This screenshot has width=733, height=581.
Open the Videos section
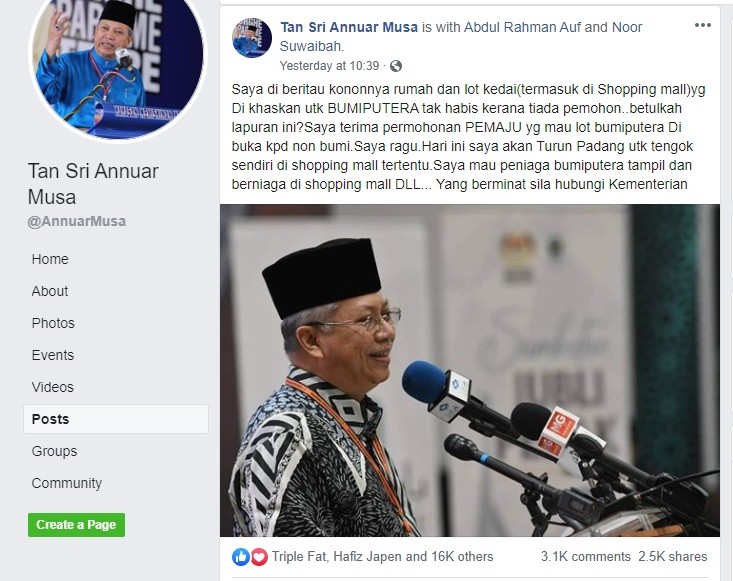53,387
